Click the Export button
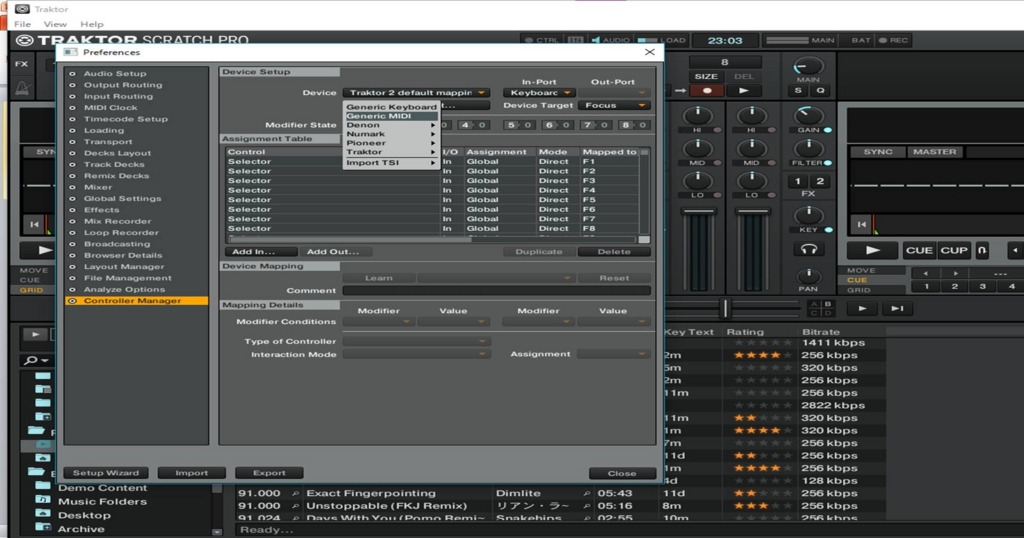 pos(269,473)
